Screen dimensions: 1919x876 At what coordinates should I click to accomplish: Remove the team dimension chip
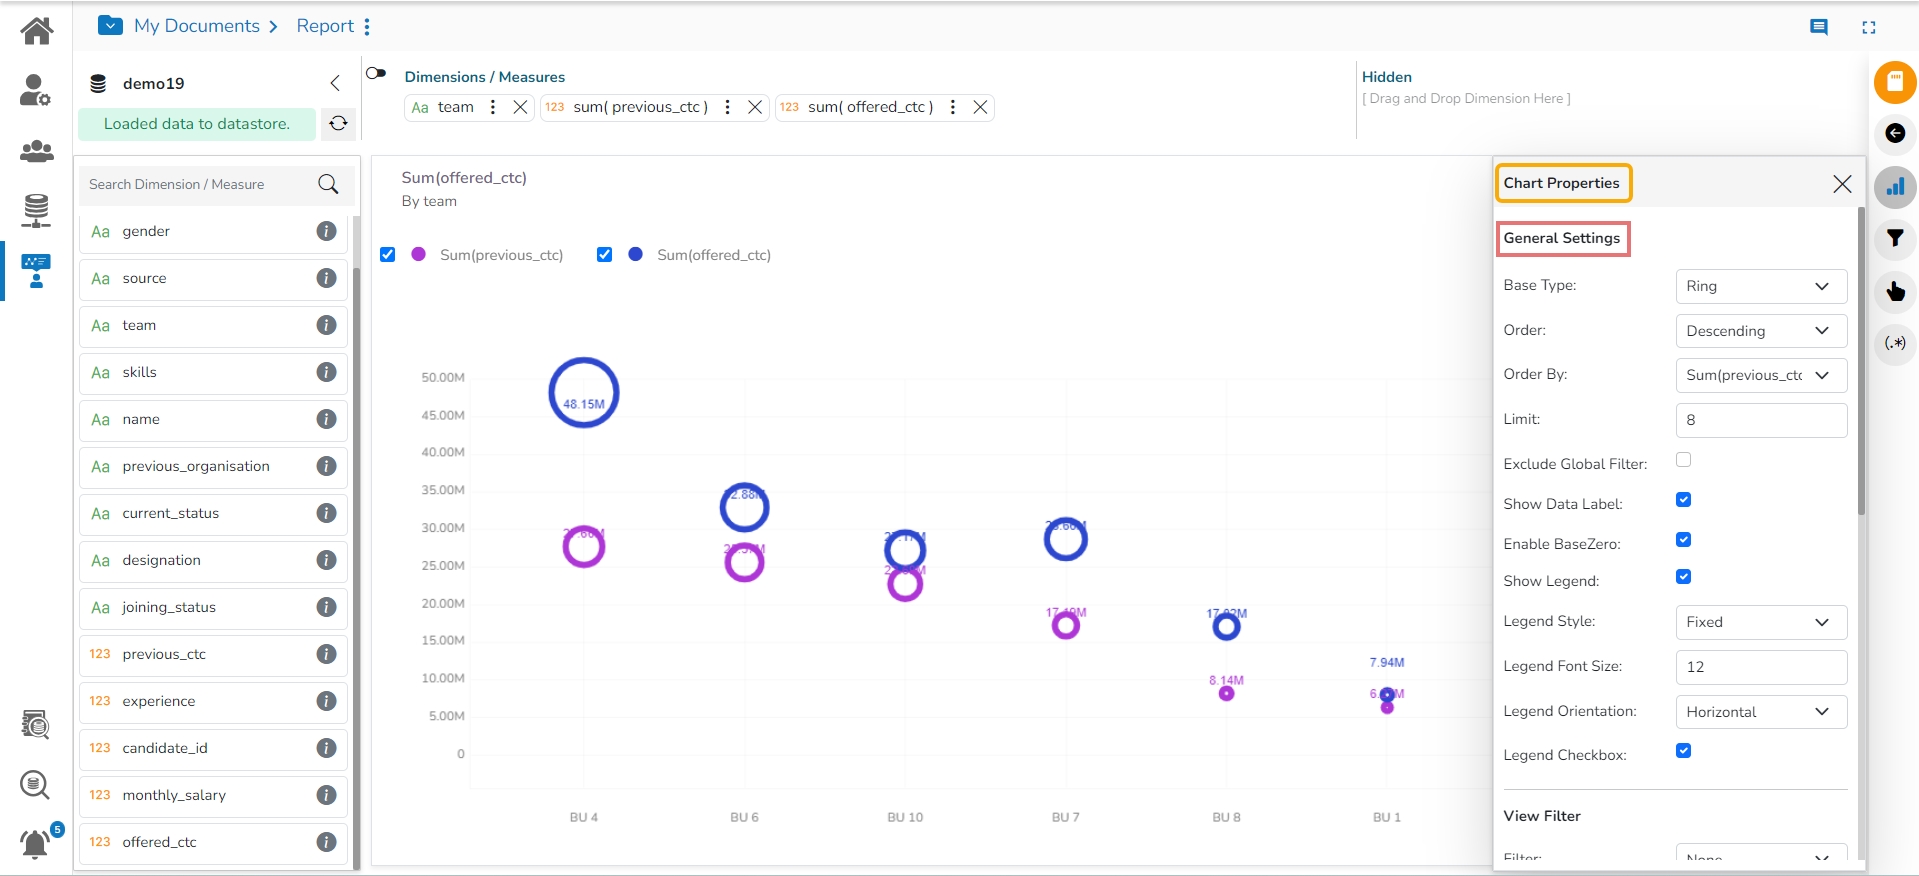pyautogui.click(x=520, y=107)
